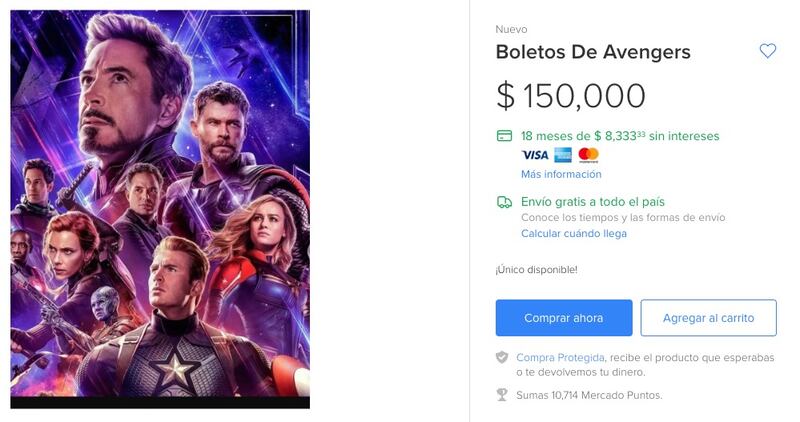This screenshot has width=800, height=422.
Task: Click the credit card installments icon
Action: tap(504, 136)
